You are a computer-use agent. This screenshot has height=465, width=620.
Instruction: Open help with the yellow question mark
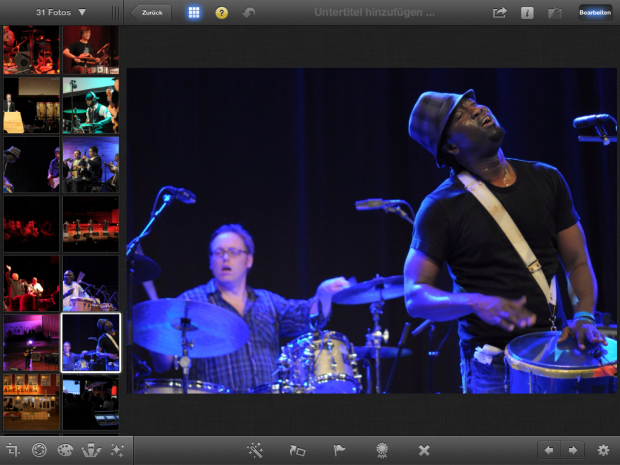pyautogui.click(x=221, y=13)
